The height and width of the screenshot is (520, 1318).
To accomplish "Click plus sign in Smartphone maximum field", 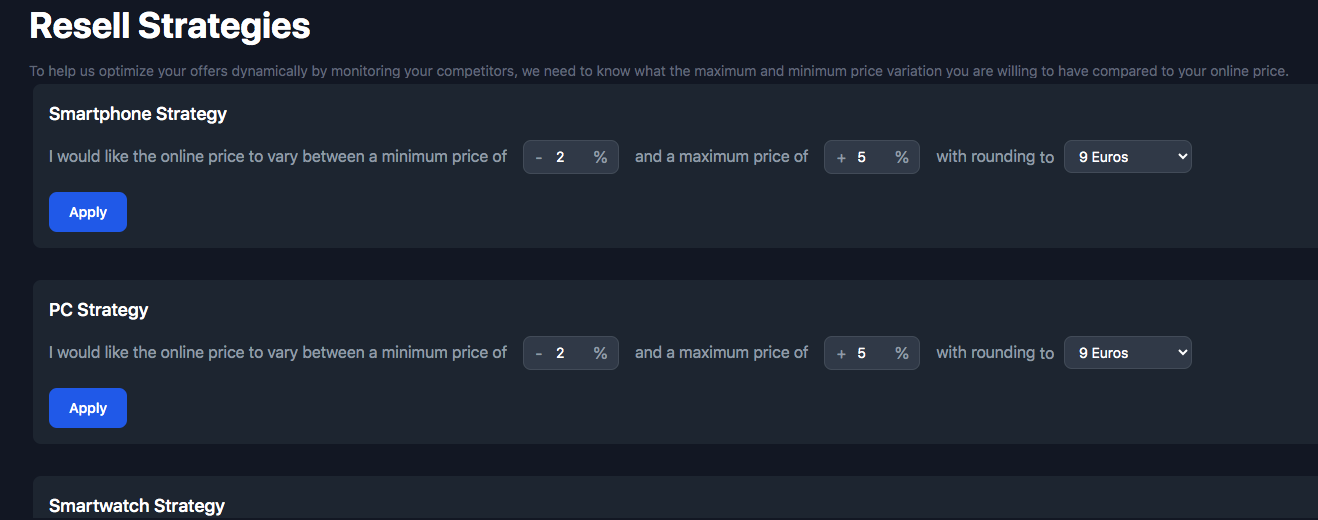I will tap(841, 157).
